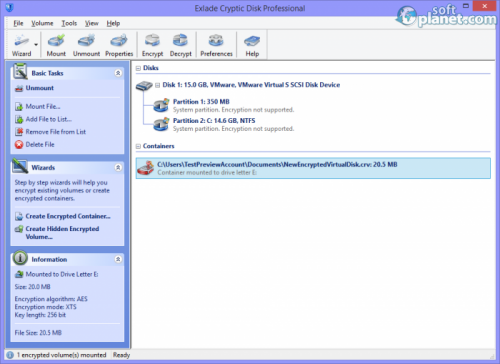
Task: Click the Mounted to Drive Letter icon
Action: (19, 274)
